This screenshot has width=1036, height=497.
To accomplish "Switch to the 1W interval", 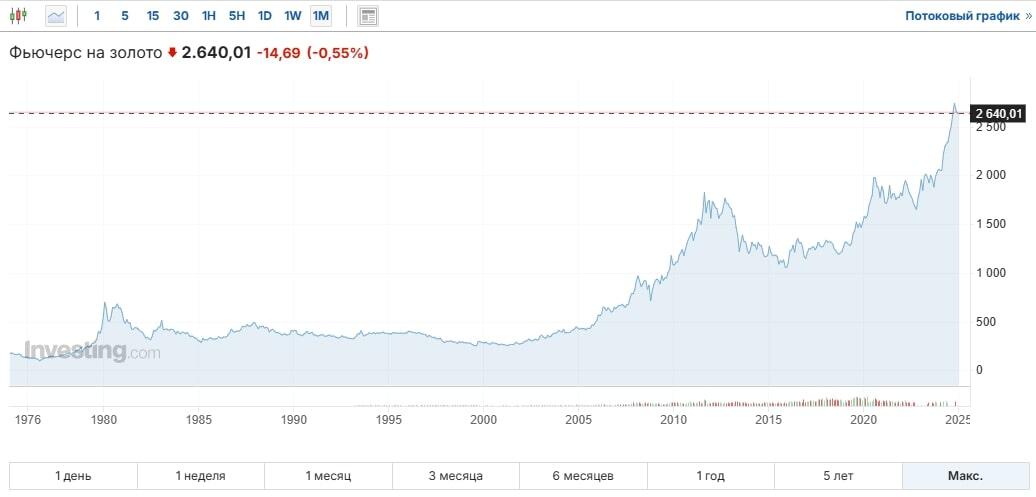I will (x=292, y=16).
